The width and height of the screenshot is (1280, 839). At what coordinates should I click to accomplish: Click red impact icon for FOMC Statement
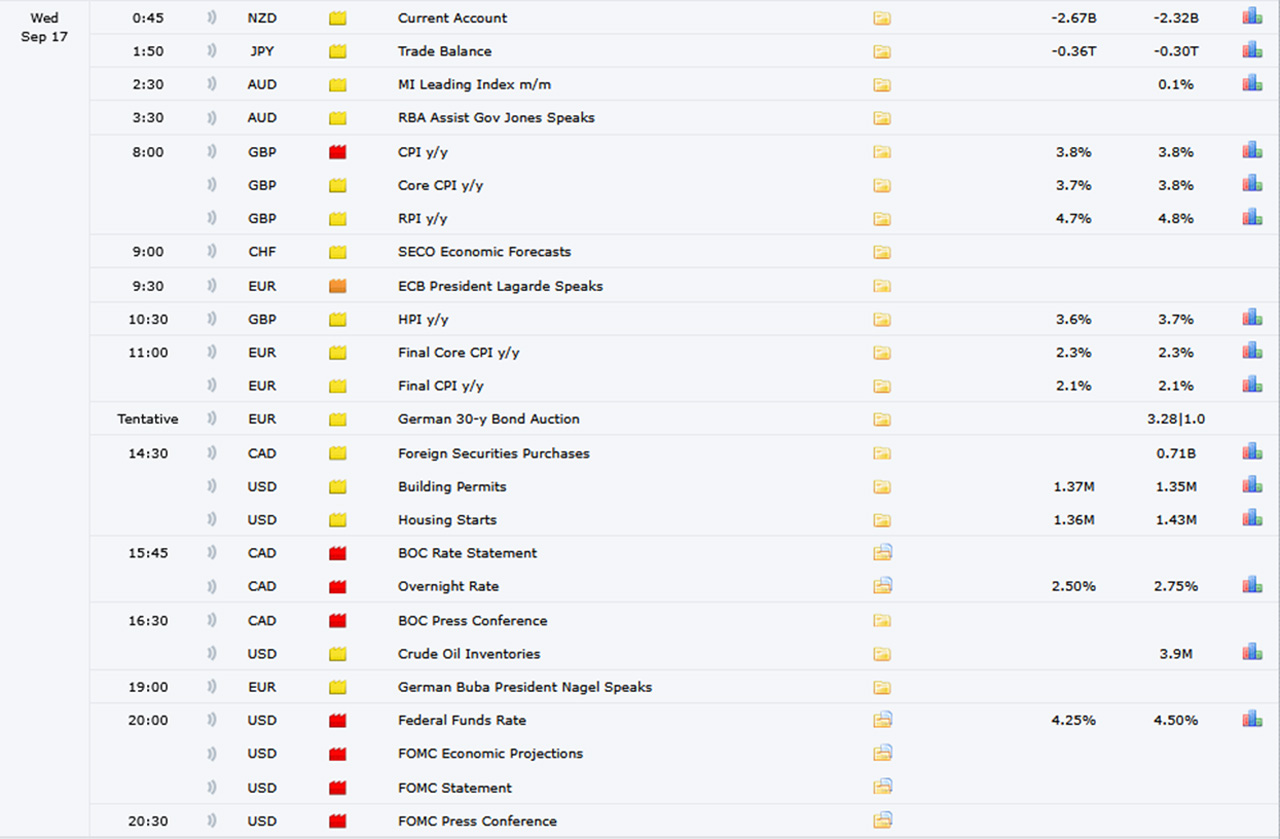[x=338, y=788]
